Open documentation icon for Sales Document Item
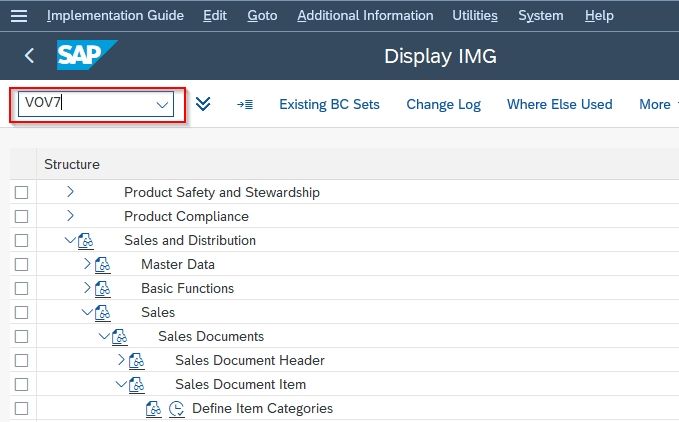 [x=136, y=385]
